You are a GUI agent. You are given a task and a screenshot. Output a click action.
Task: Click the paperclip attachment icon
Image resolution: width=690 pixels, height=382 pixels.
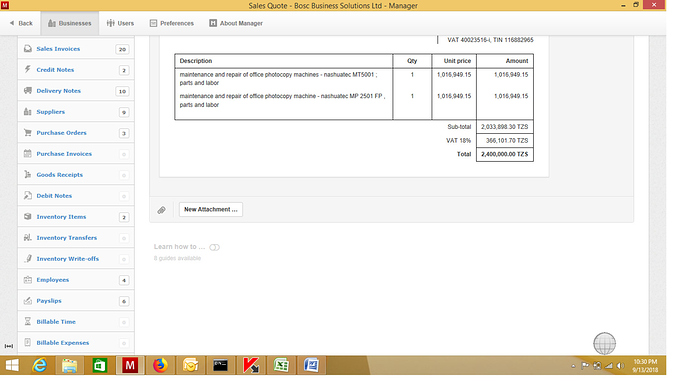[161, 210]
